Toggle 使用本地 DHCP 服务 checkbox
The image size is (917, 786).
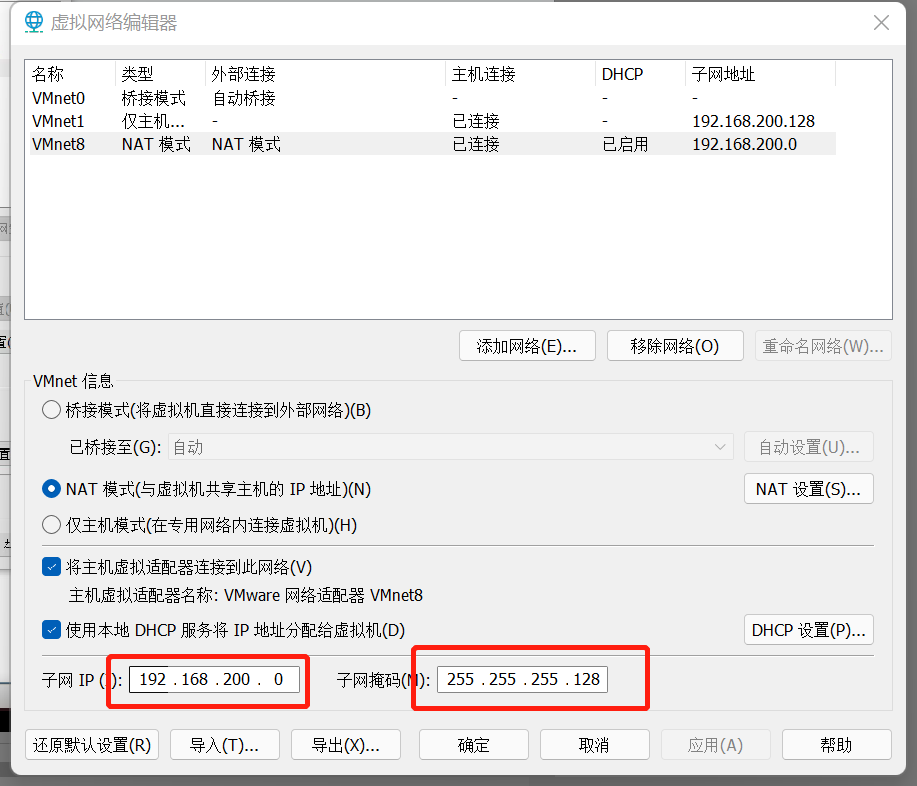(51, 630)
